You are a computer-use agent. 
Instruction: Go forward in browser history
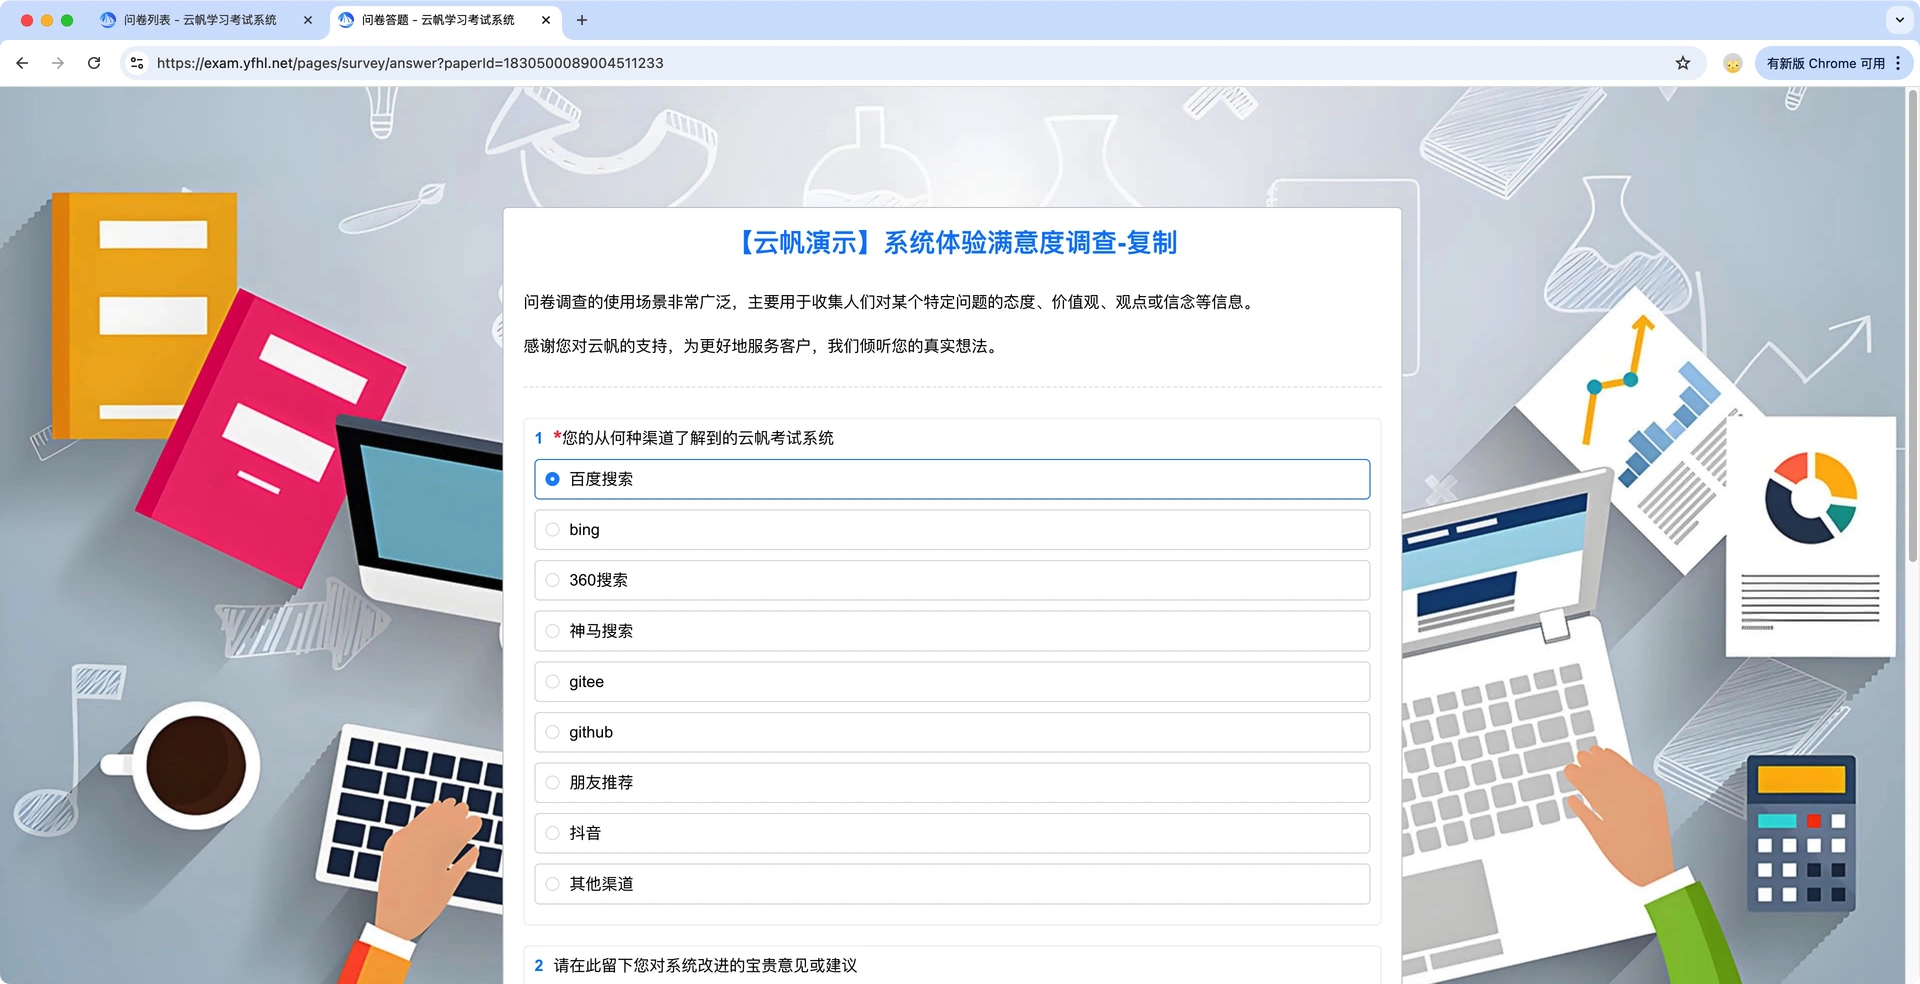[x=58, y=63]
